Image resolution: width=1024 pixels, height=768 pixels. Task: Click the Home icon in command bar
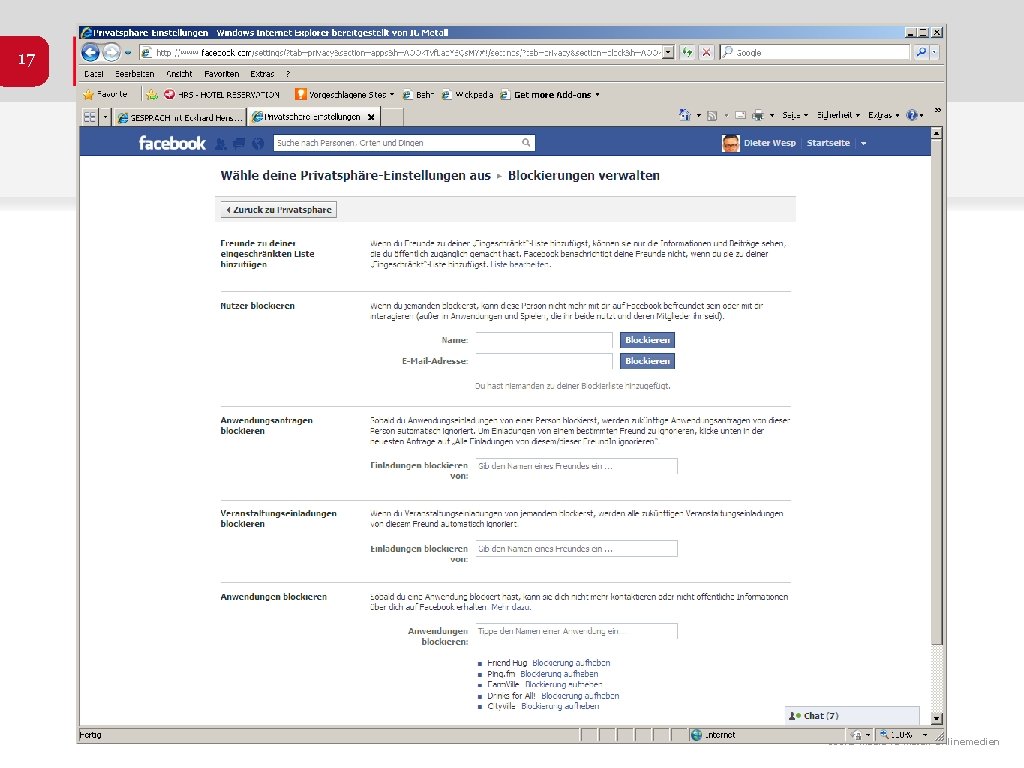(684, 115)
